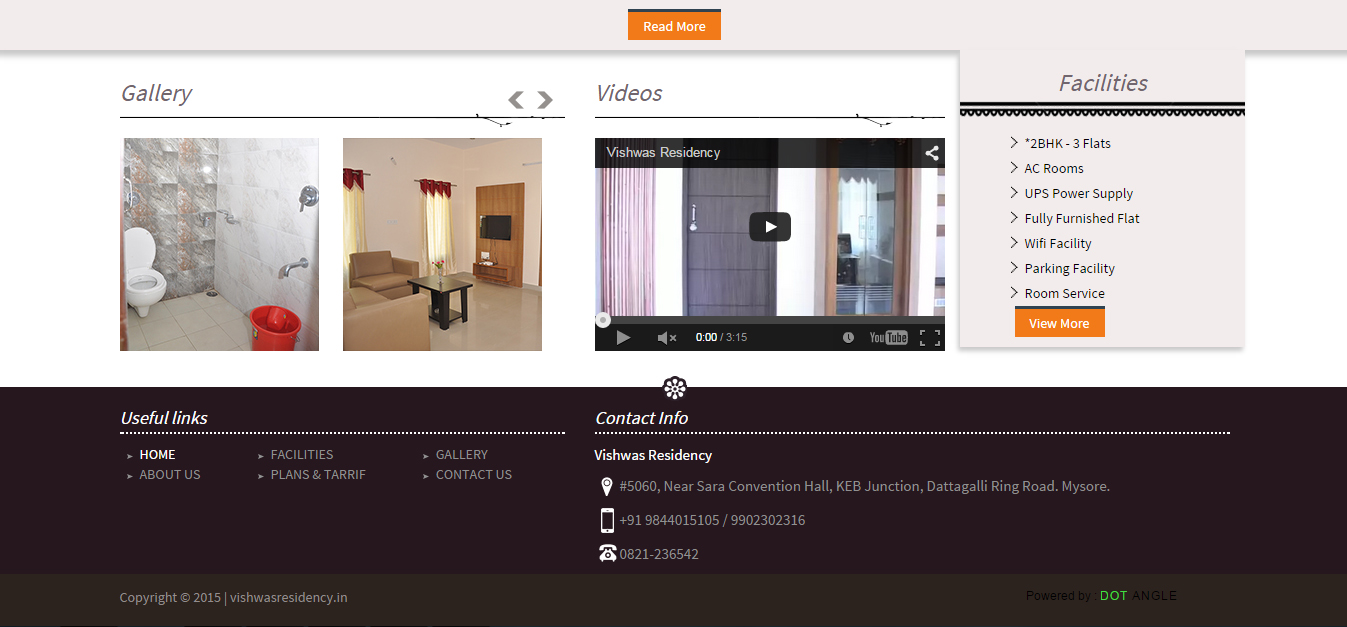Unmute the video via speaker icon
Viewport: 1347px width, 627px height.
666,338
